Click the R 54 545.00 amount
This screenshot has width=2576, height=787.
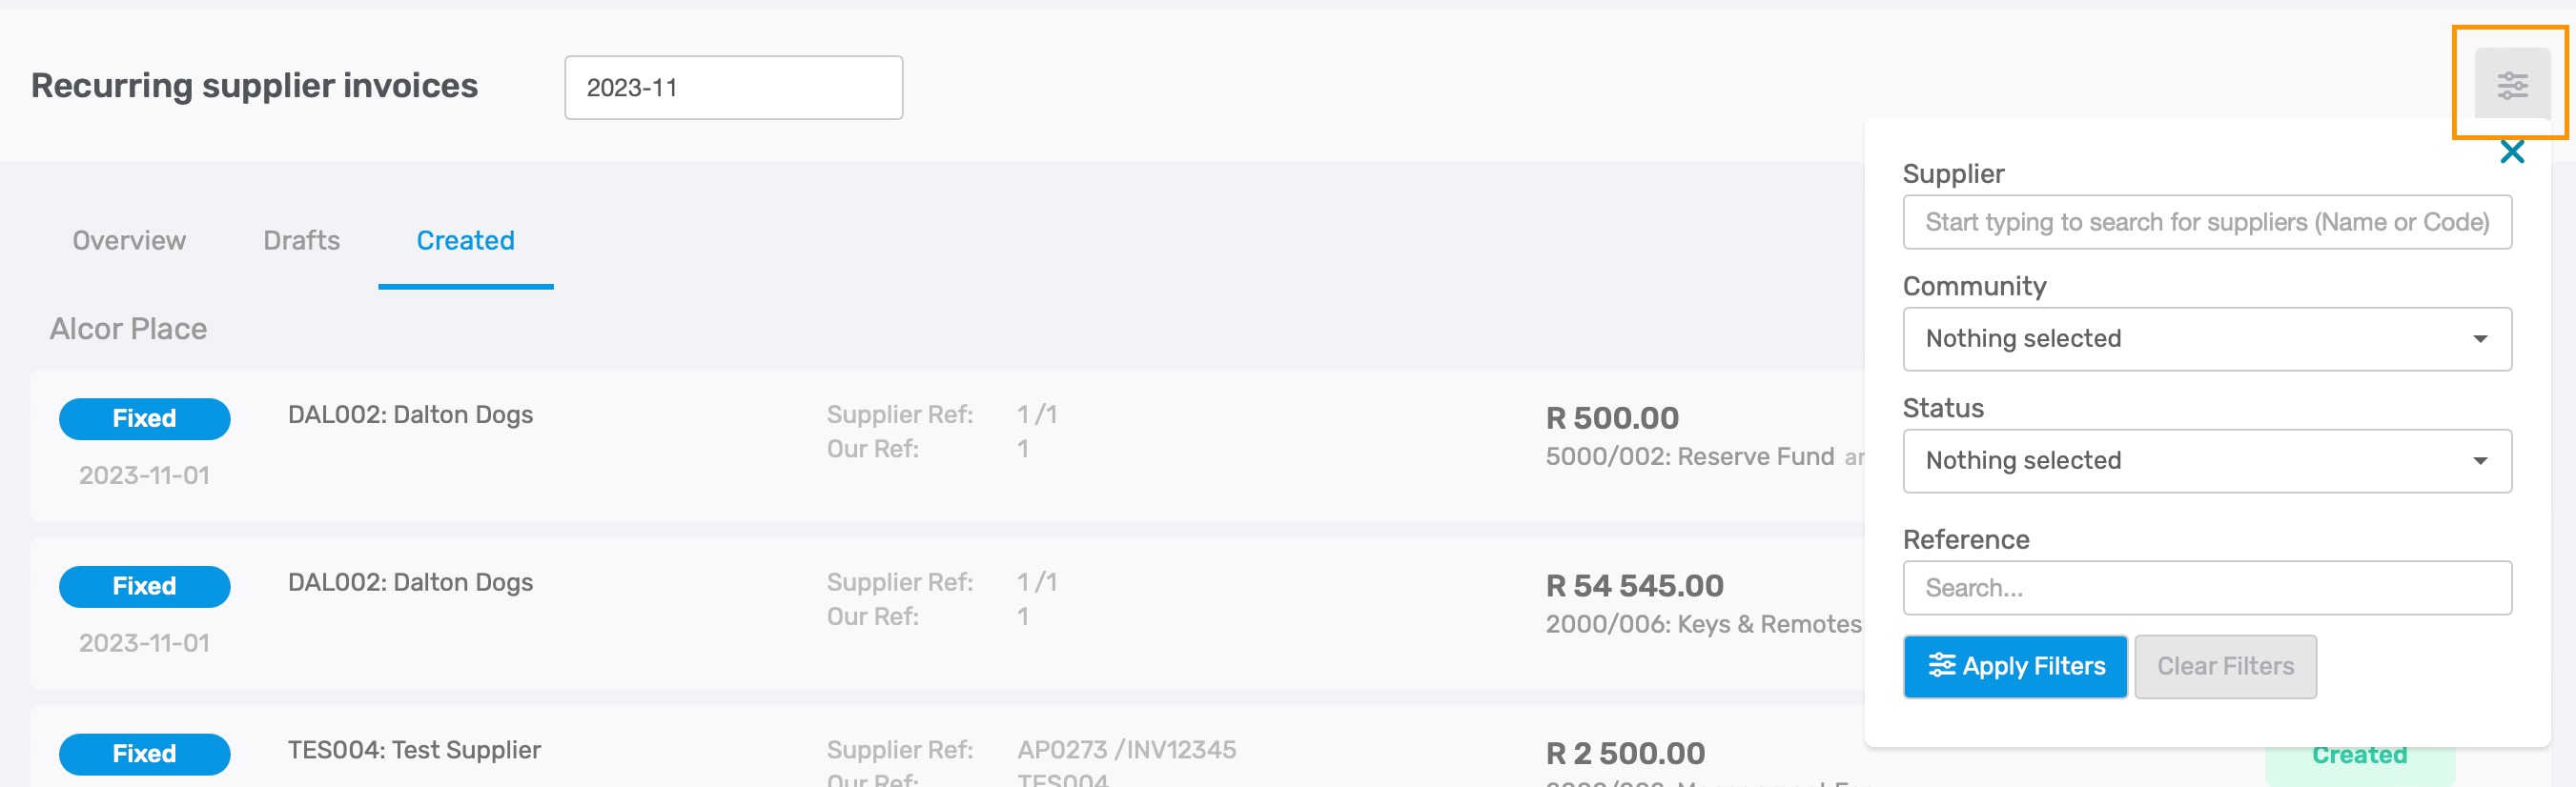point(1634,586)
